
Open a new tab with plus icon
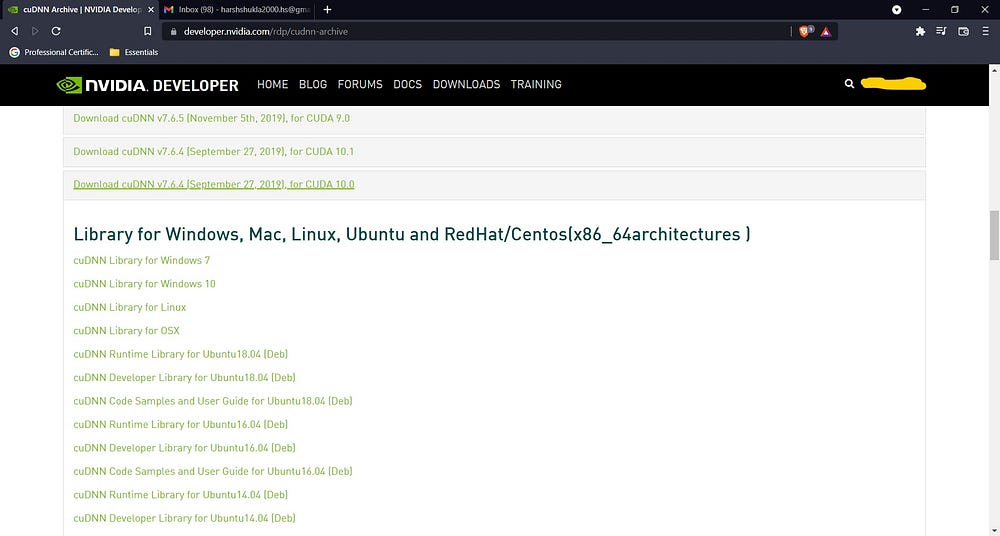tap(327, 10)
